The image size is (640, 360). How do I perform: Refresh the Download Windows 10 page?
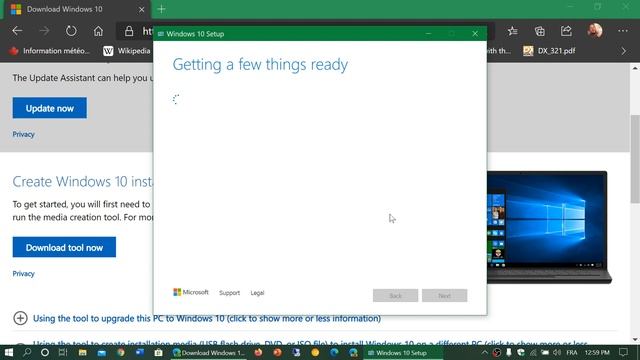pyautogui.click(x=71, y=31)
